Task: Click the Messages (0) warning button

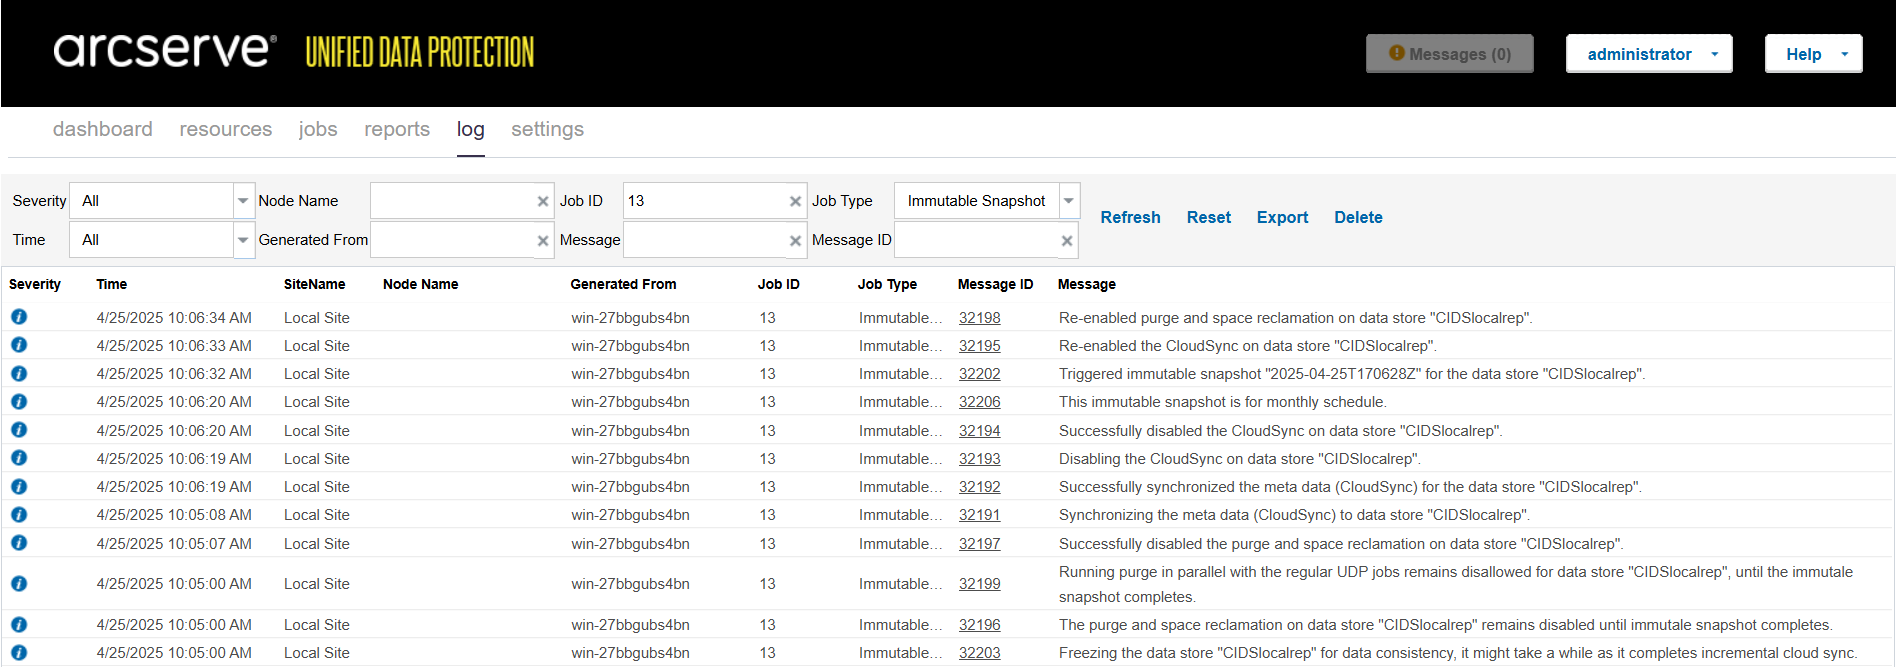Action: coord(1450,54)
